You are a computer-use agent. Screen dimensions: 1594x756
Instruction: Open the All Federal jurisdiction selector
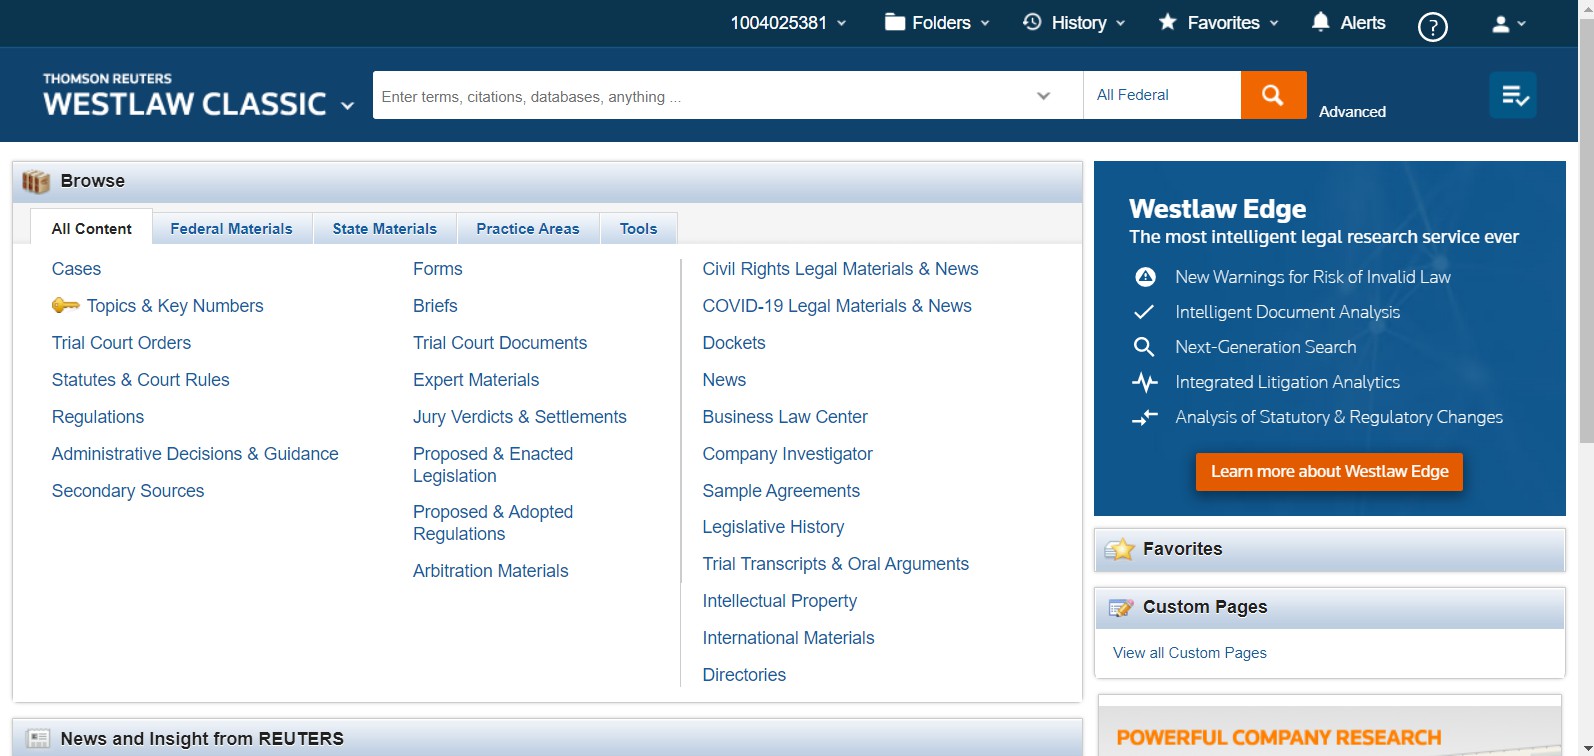click(1160, 95)
